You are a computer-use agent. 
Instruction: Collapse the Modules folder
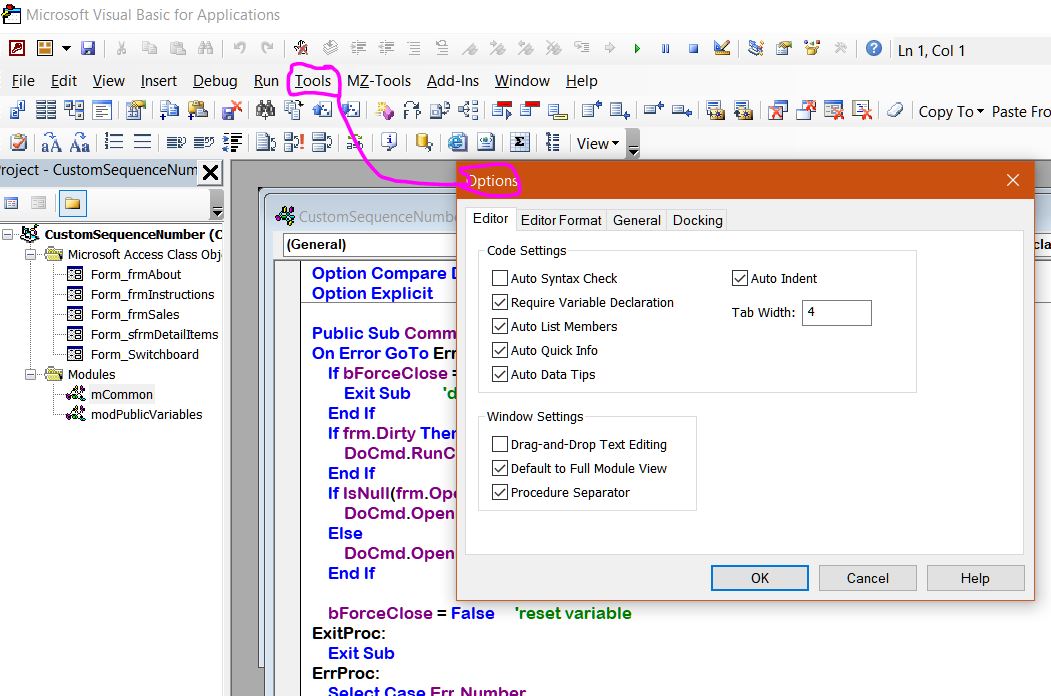(30, 374)
